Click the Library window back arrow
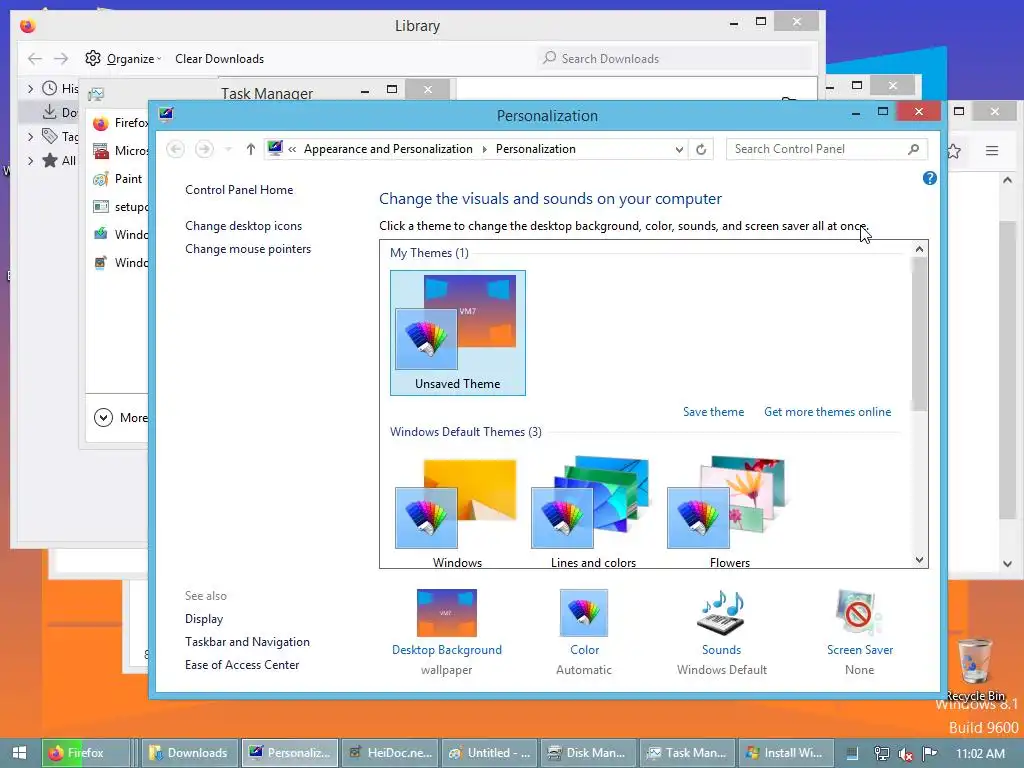The image size is (1024, 768). coord(35,59)
